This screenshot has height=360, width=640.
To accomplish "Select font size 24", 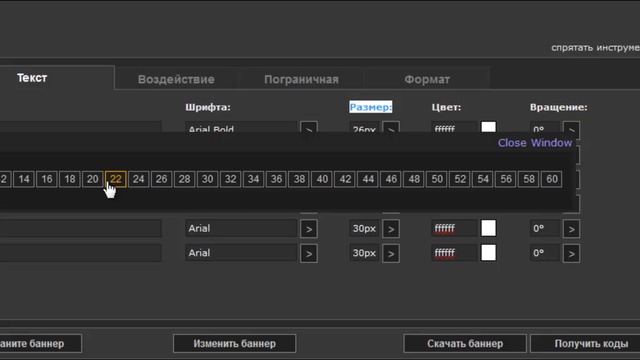I will (138, 179).
